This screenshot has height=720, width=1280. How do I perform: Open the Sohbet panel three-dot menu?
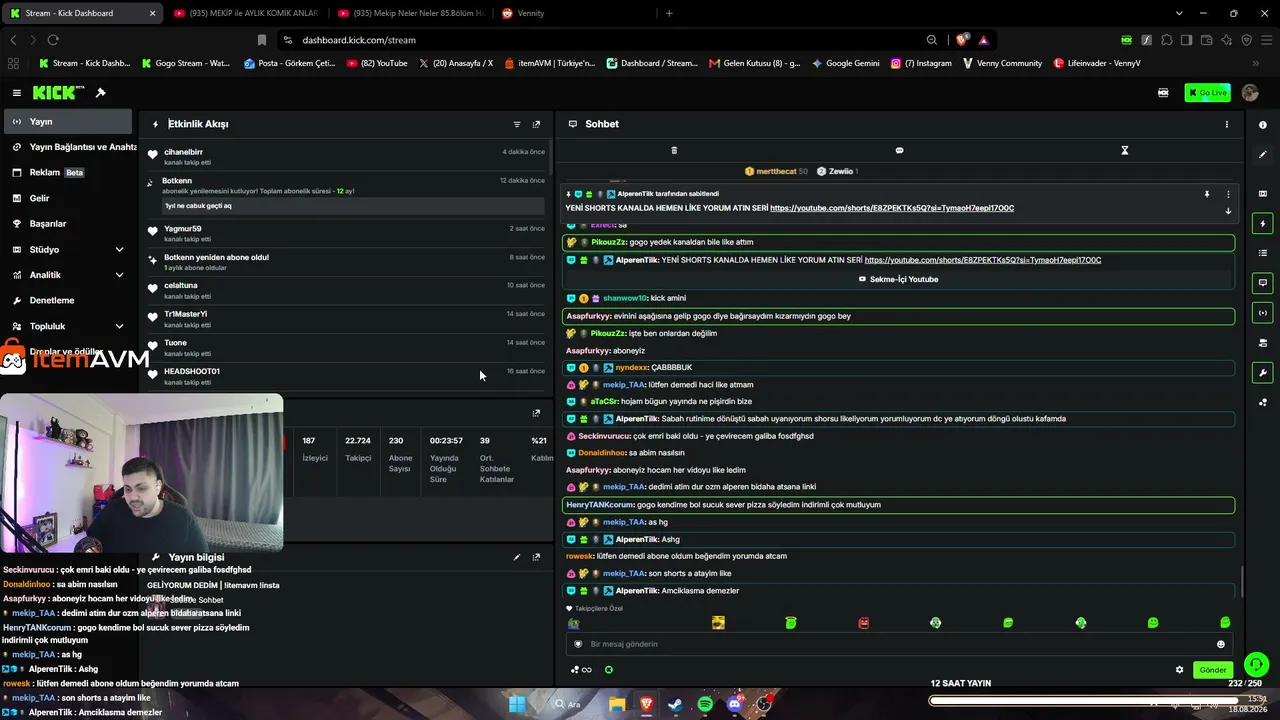pos(1227,124)
